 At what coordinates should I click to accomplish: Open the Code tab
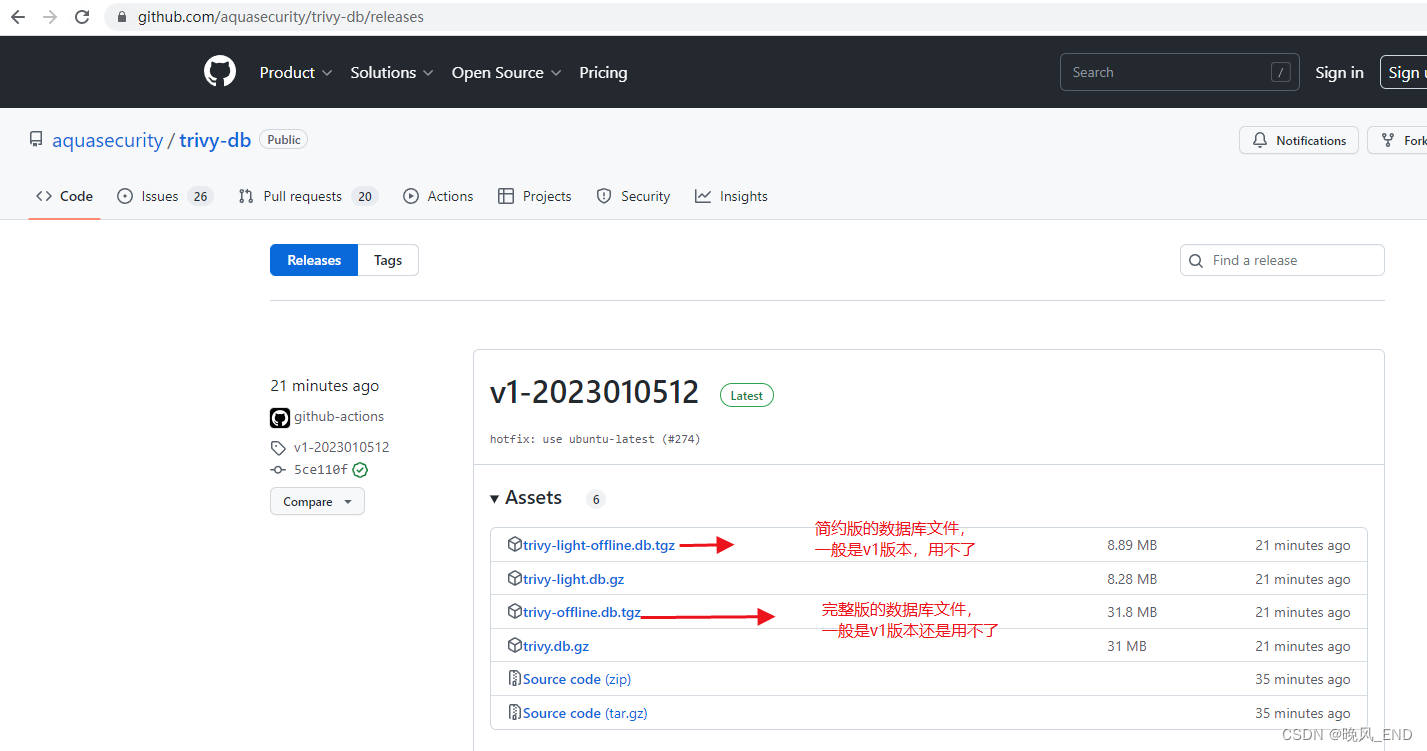pos(64,197)
